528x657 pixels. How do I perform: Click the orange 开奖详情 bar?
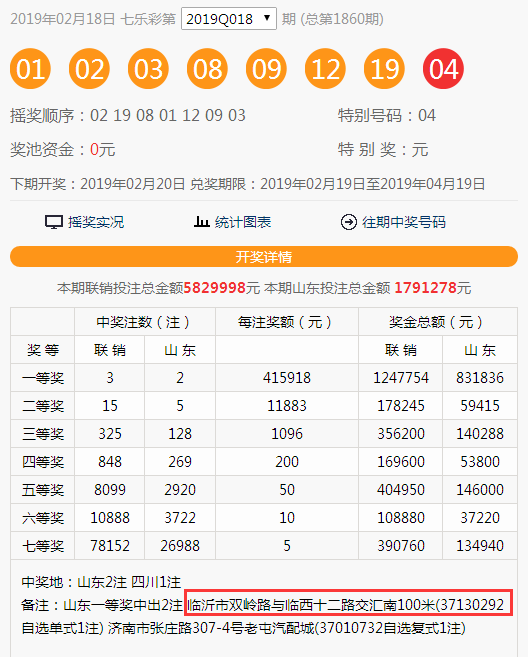(x=264, y=256)
